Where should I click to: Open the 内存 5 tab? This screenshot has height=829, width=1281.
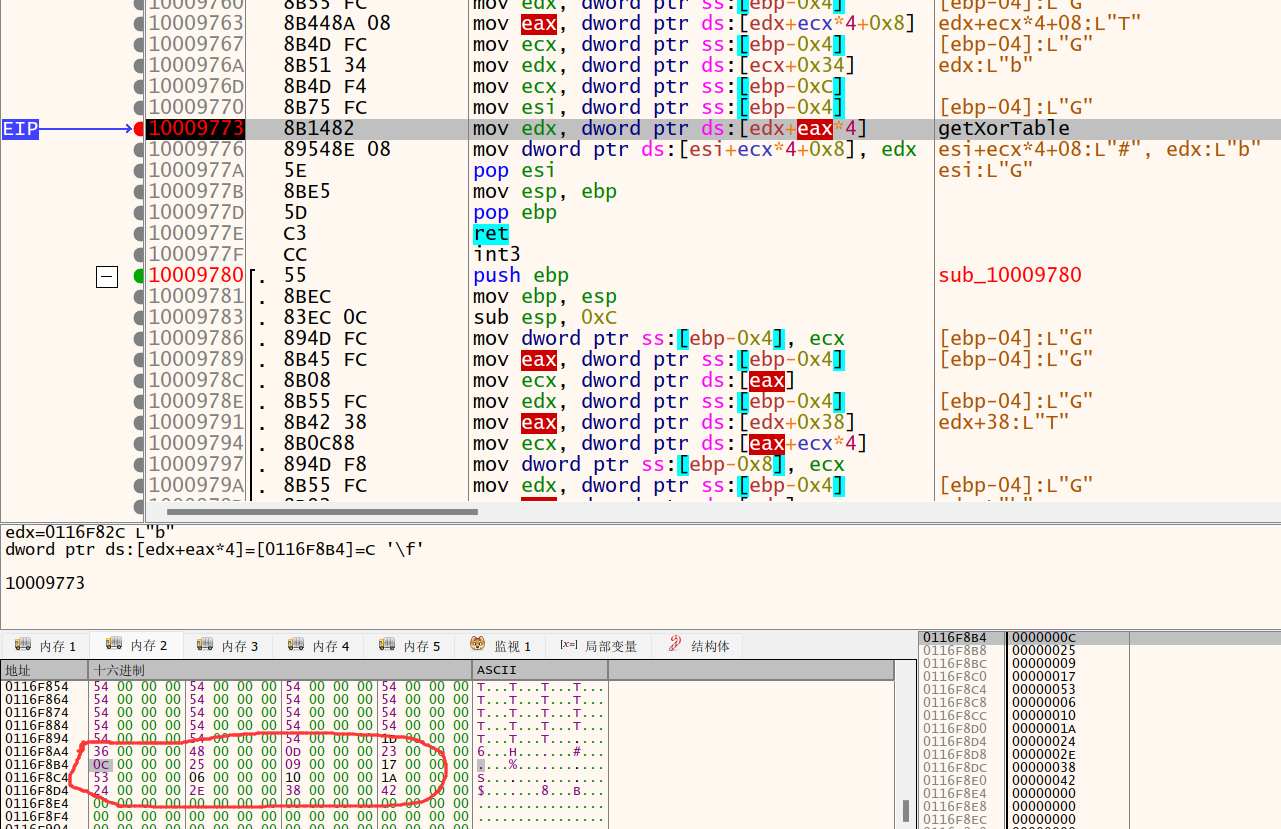coord(410,646)
